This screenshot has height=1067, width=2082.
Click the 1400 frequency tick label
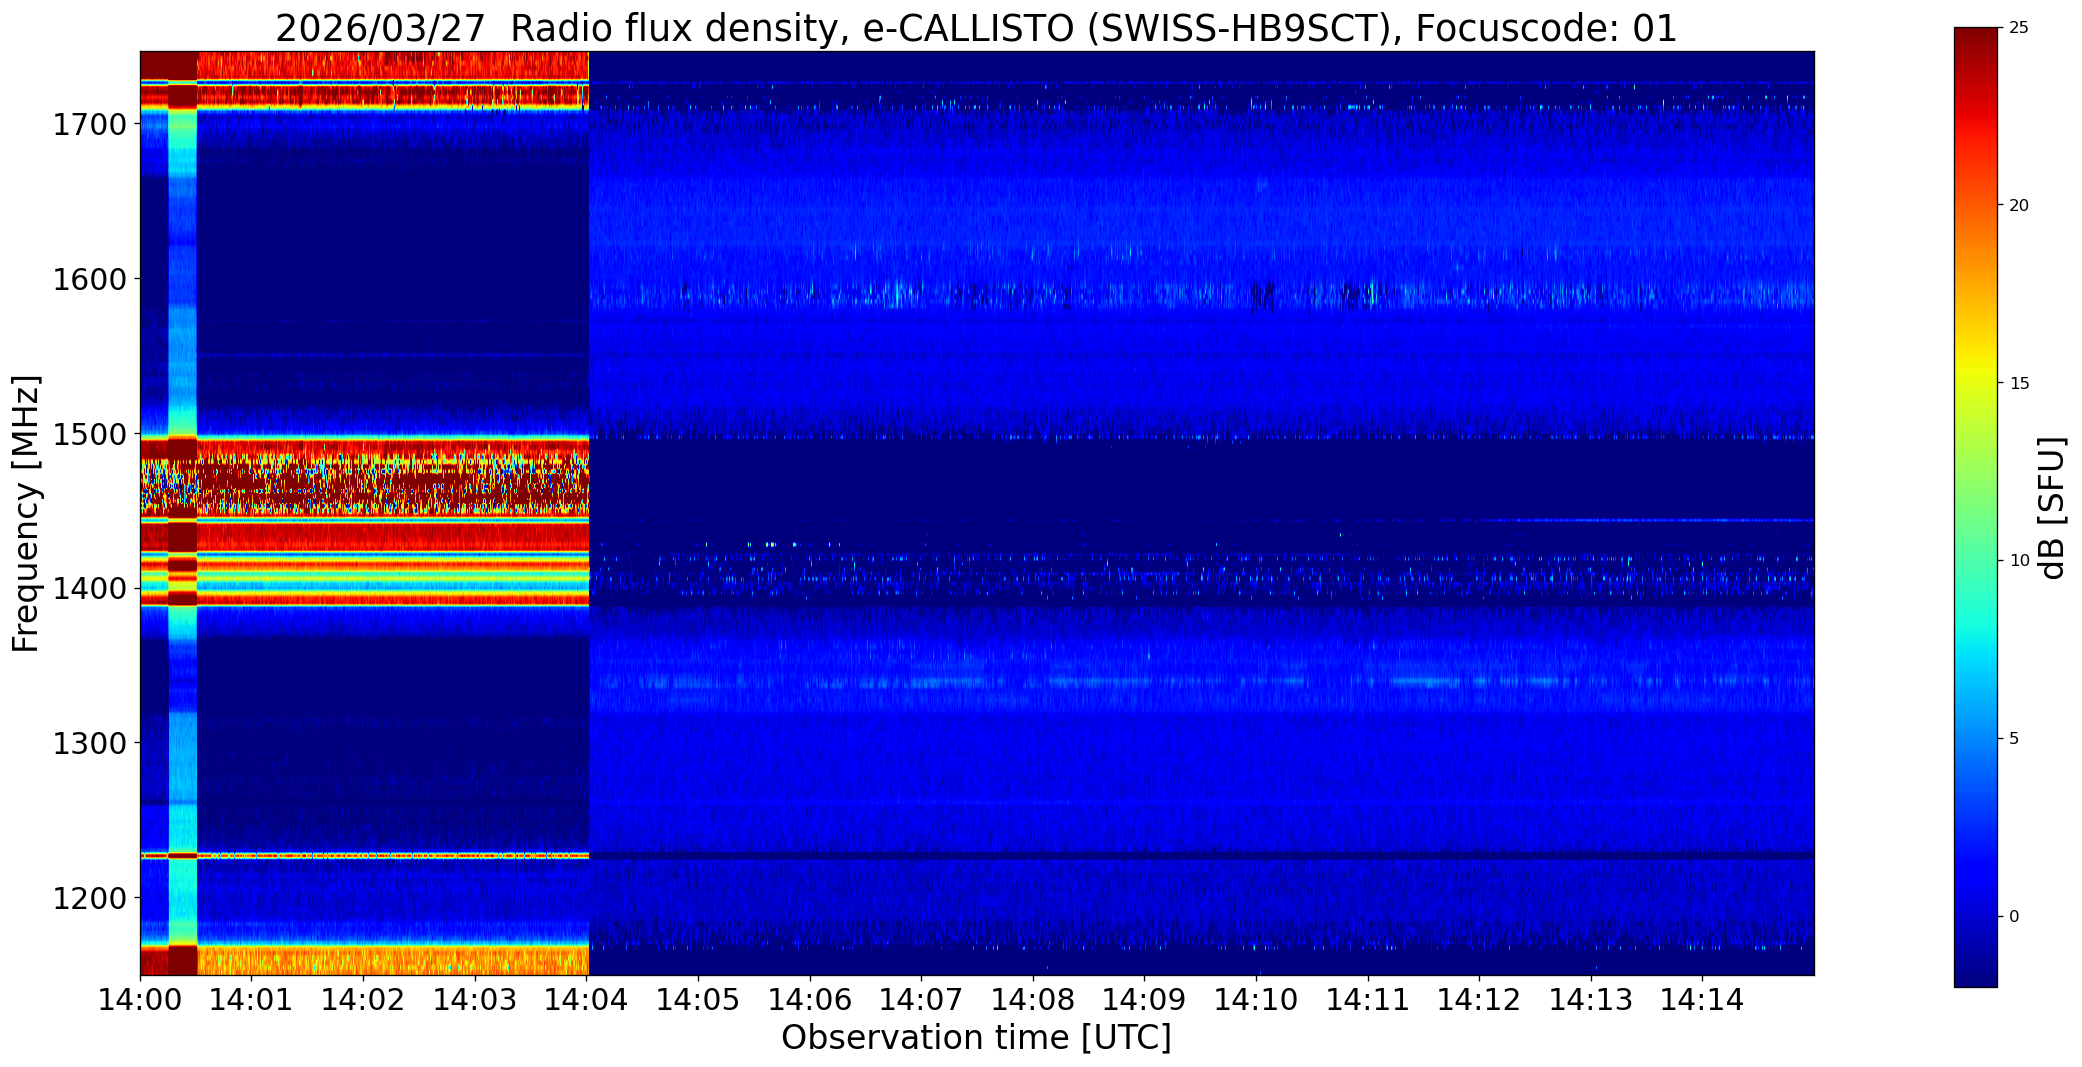pyautogui.click(x=89, y=589)
